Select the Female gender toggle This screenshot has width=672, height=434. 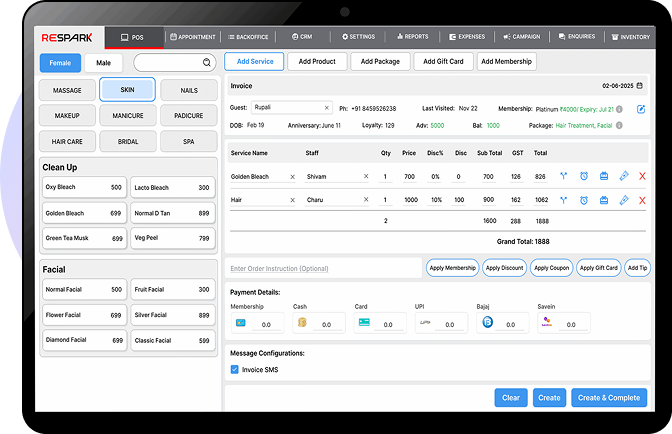[x=61, y=63]
